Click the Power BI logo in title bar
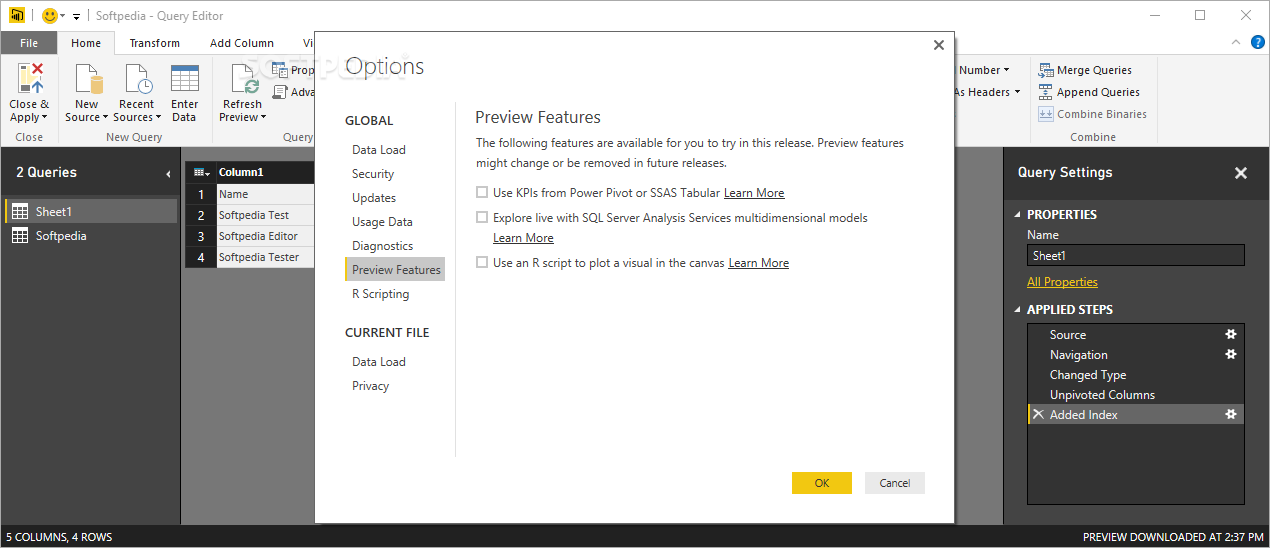The image size is (1270, 548). [16, 15]
